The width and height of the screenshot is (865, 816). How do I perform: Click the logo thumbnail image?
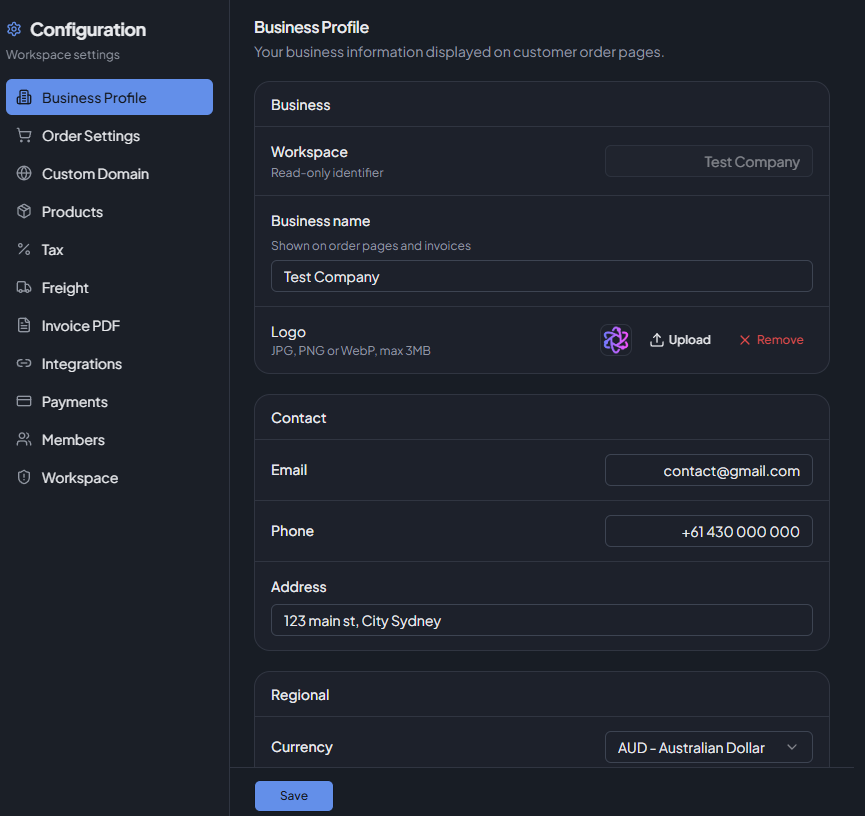(616, 340)
